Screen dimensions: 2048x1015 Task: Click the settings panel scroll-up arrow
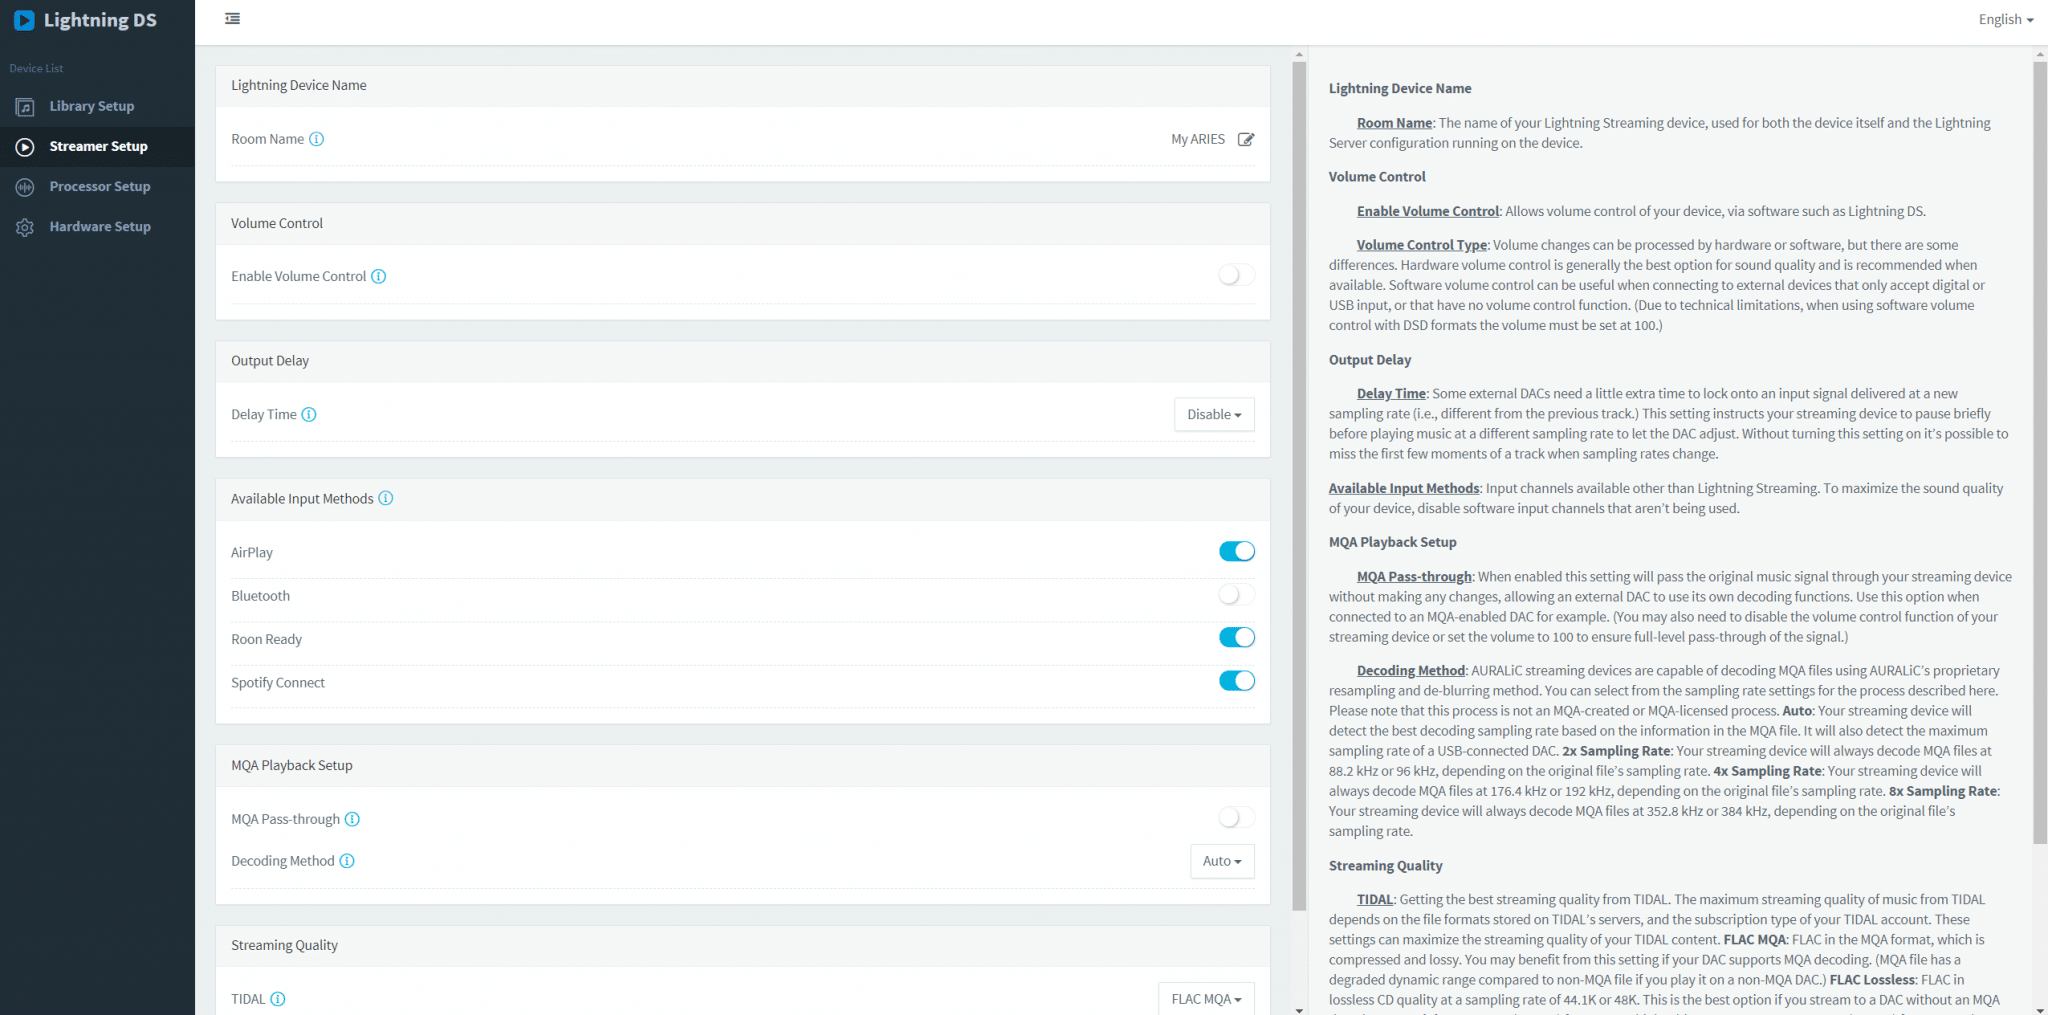coord(1300,55)
